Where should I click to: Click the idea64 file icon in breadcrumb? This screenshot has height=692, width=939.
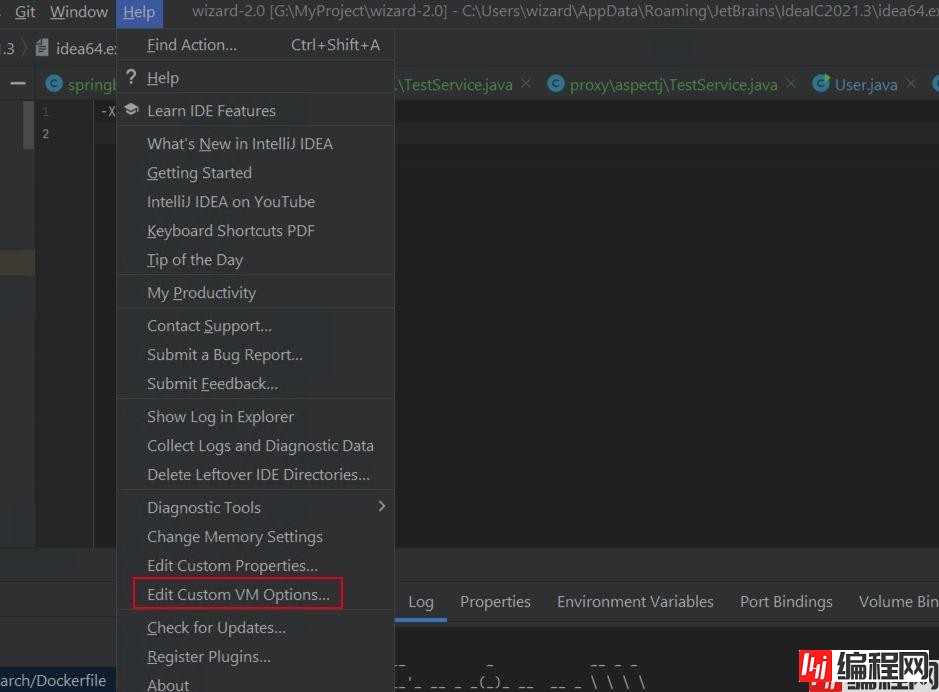[x=42, y=48]
